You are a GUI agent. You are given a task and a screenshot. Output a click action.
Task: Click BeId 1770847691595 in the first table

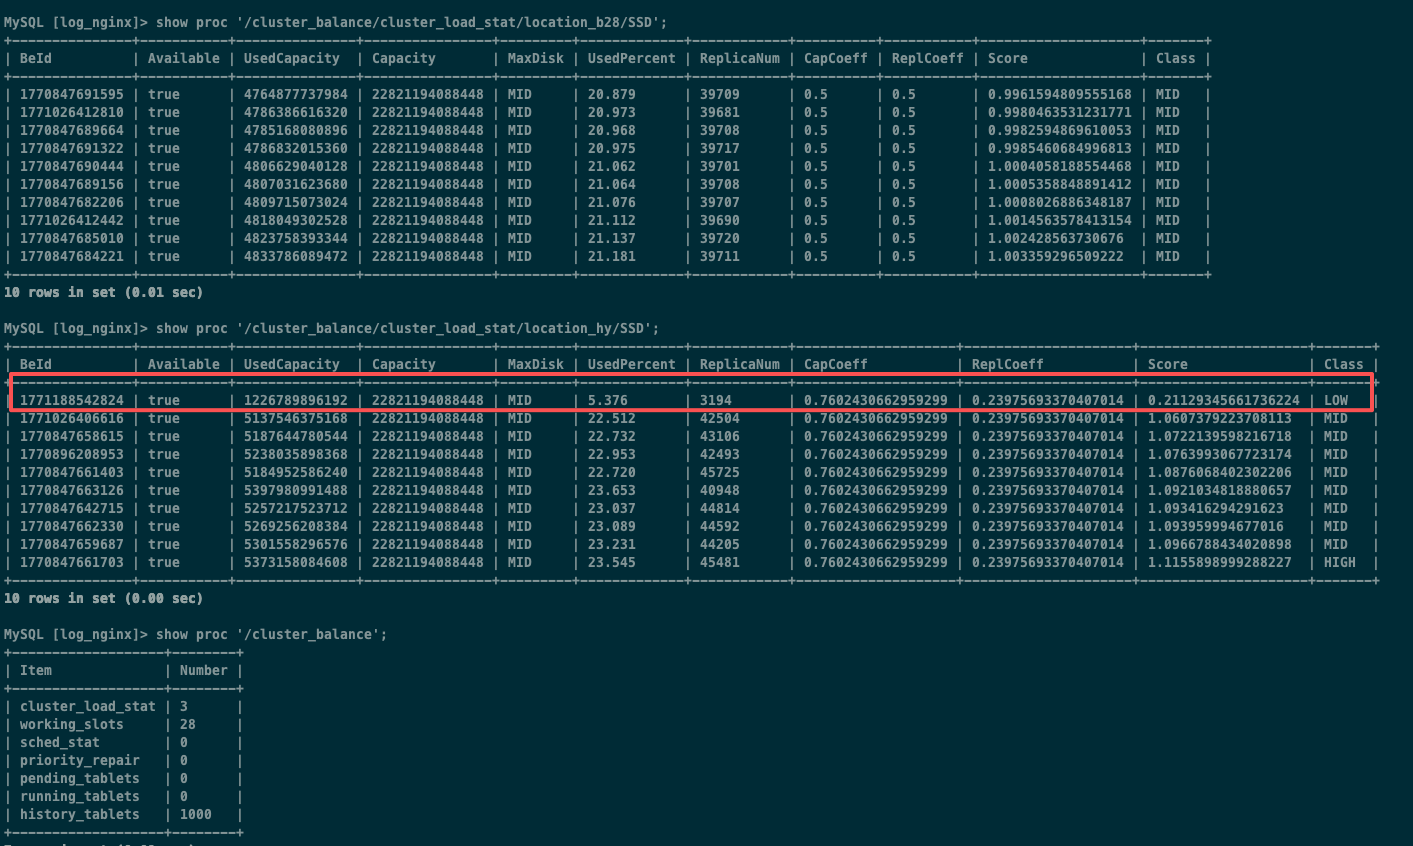[x=72, y=94]
